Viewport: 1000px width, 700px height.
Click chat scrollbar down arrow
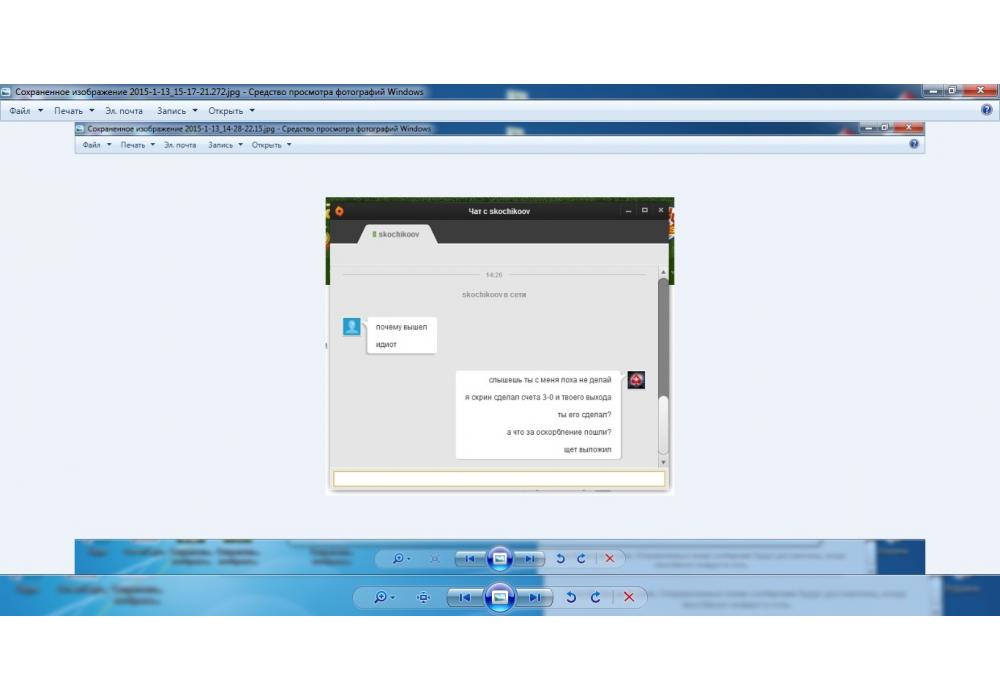[x=663, y=462]
